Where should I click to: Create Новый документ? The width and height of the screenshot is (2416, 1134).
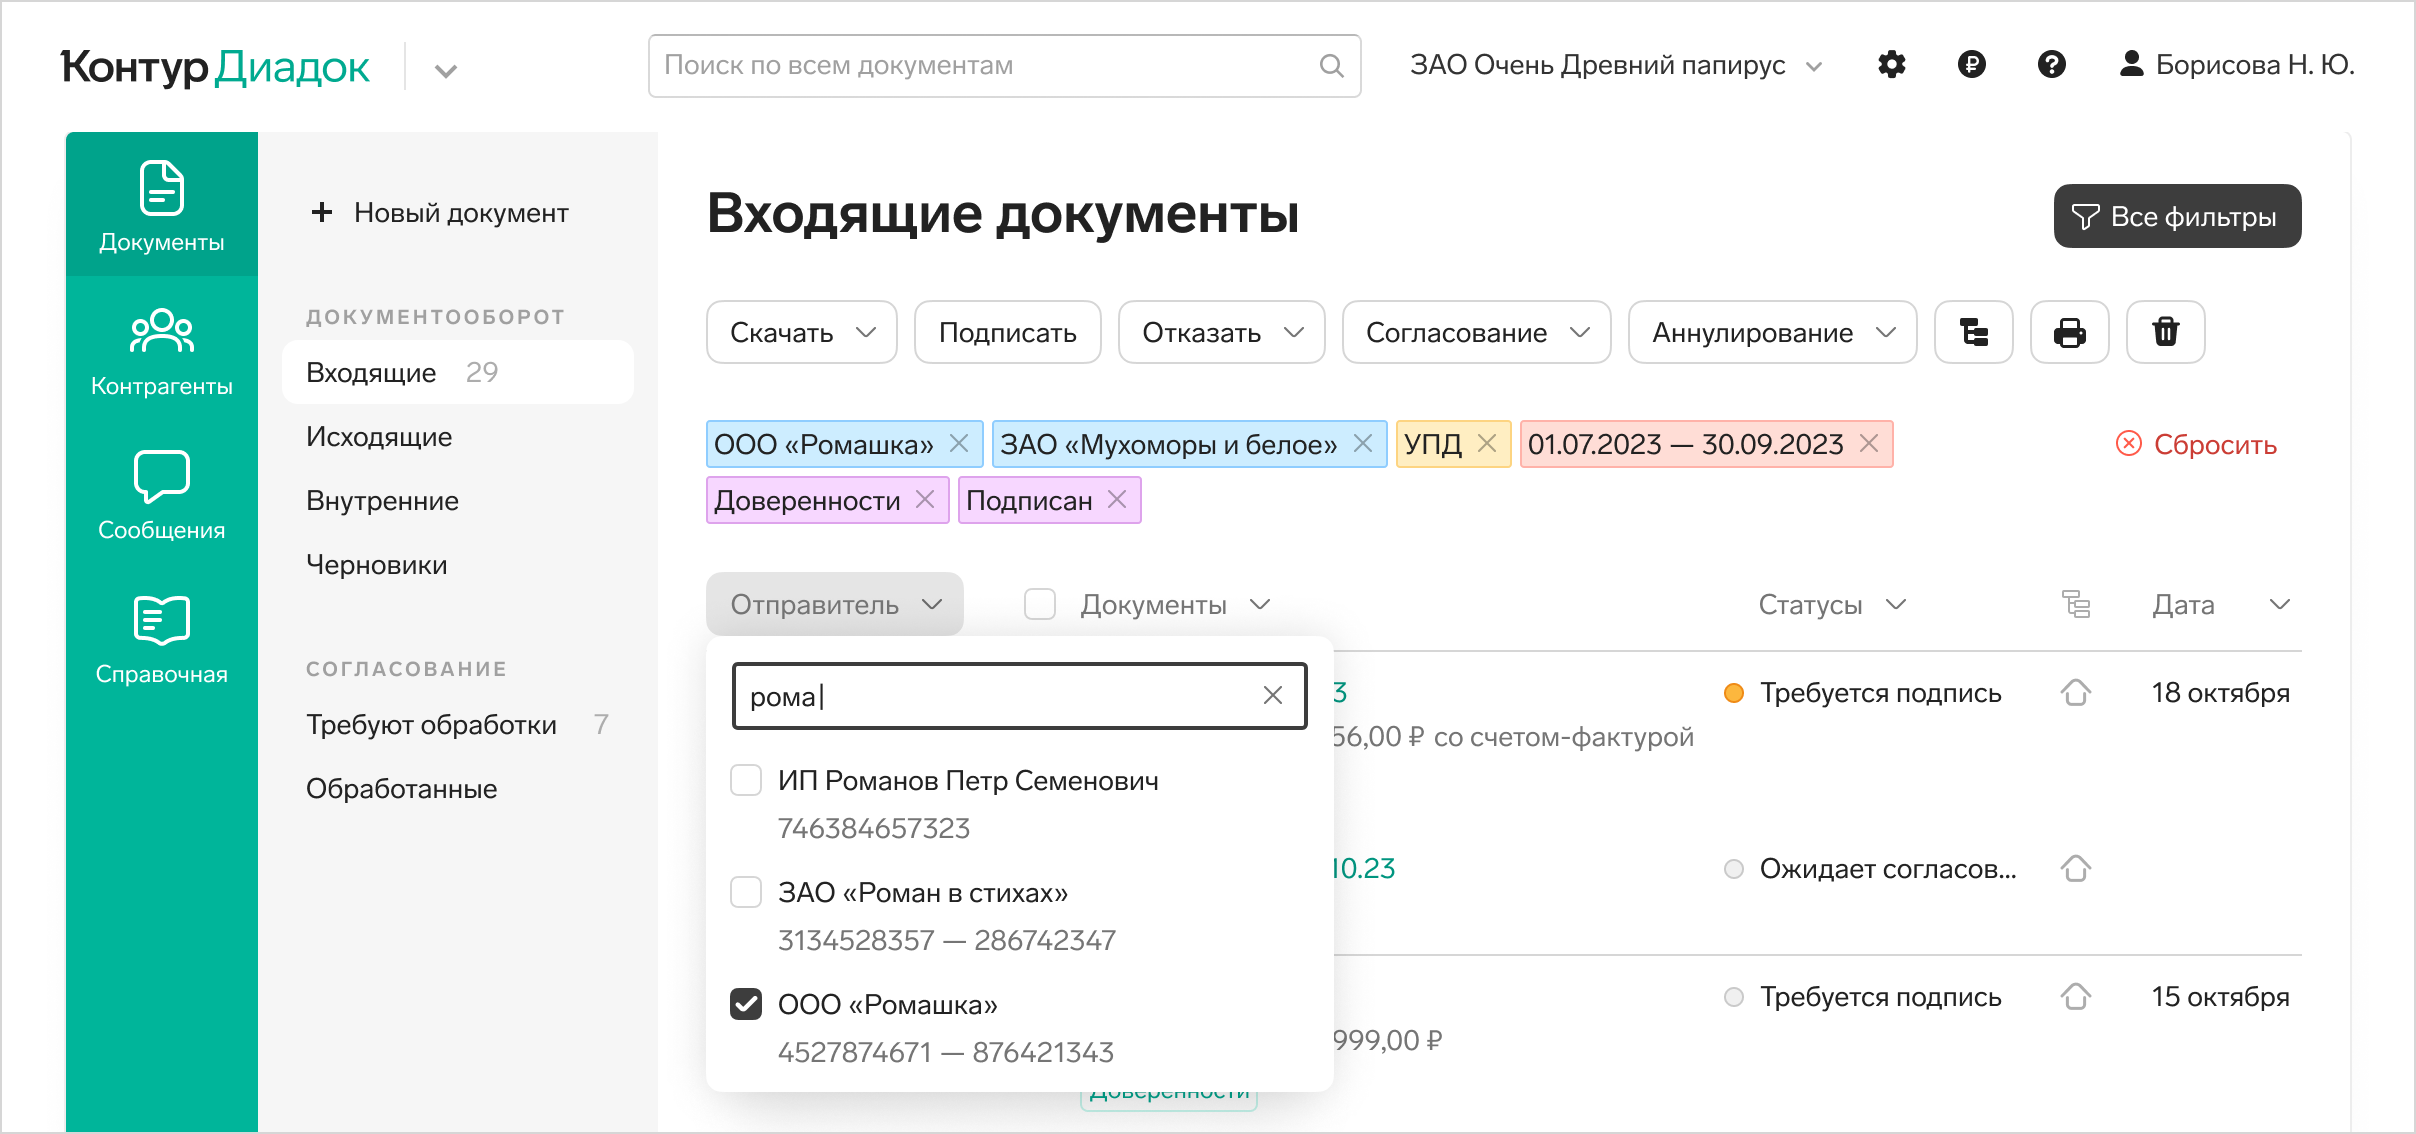point(440,212)
